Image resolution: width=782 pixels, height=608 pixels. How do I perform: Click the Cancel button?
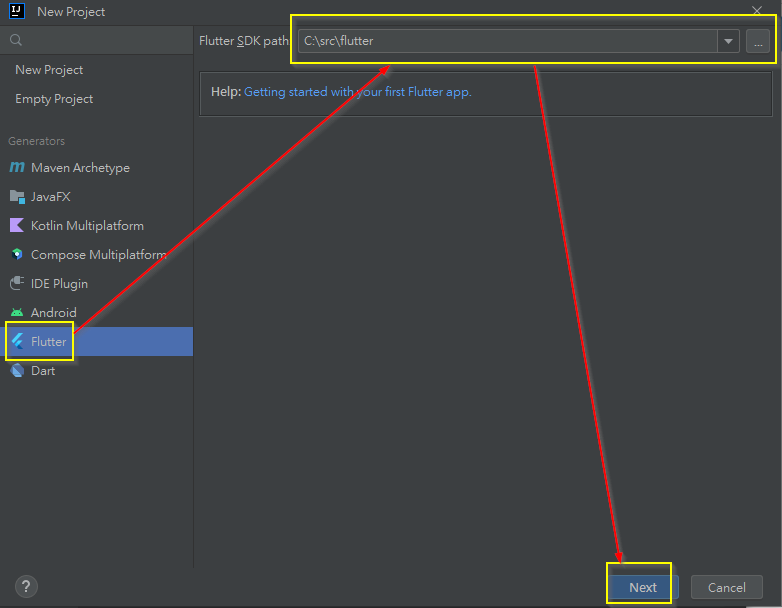tap(727, 587)
